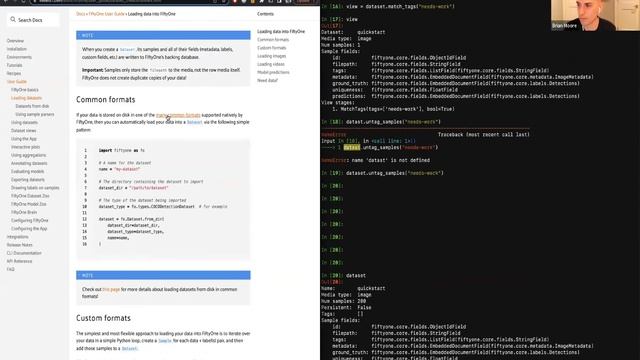Click Dataset code link in first note
This screenshot has height=360, width=640.
pyautogui.click(x=127, y=49)
